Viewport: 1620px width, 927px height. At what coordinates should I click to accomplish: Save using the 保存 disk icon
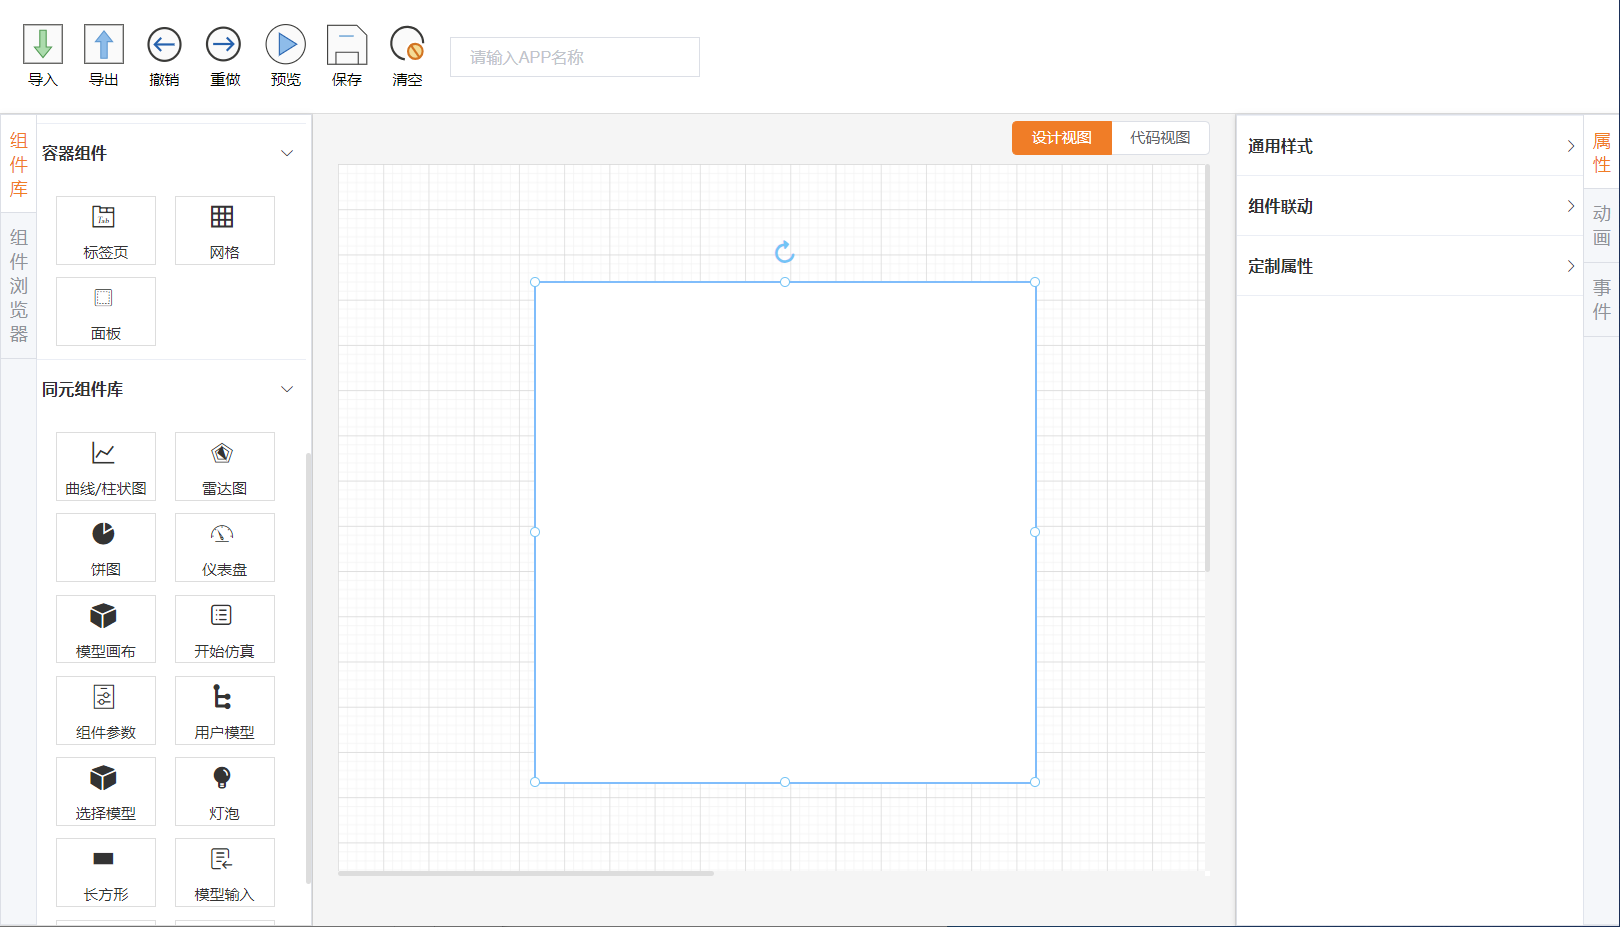[x=347, y=45]
